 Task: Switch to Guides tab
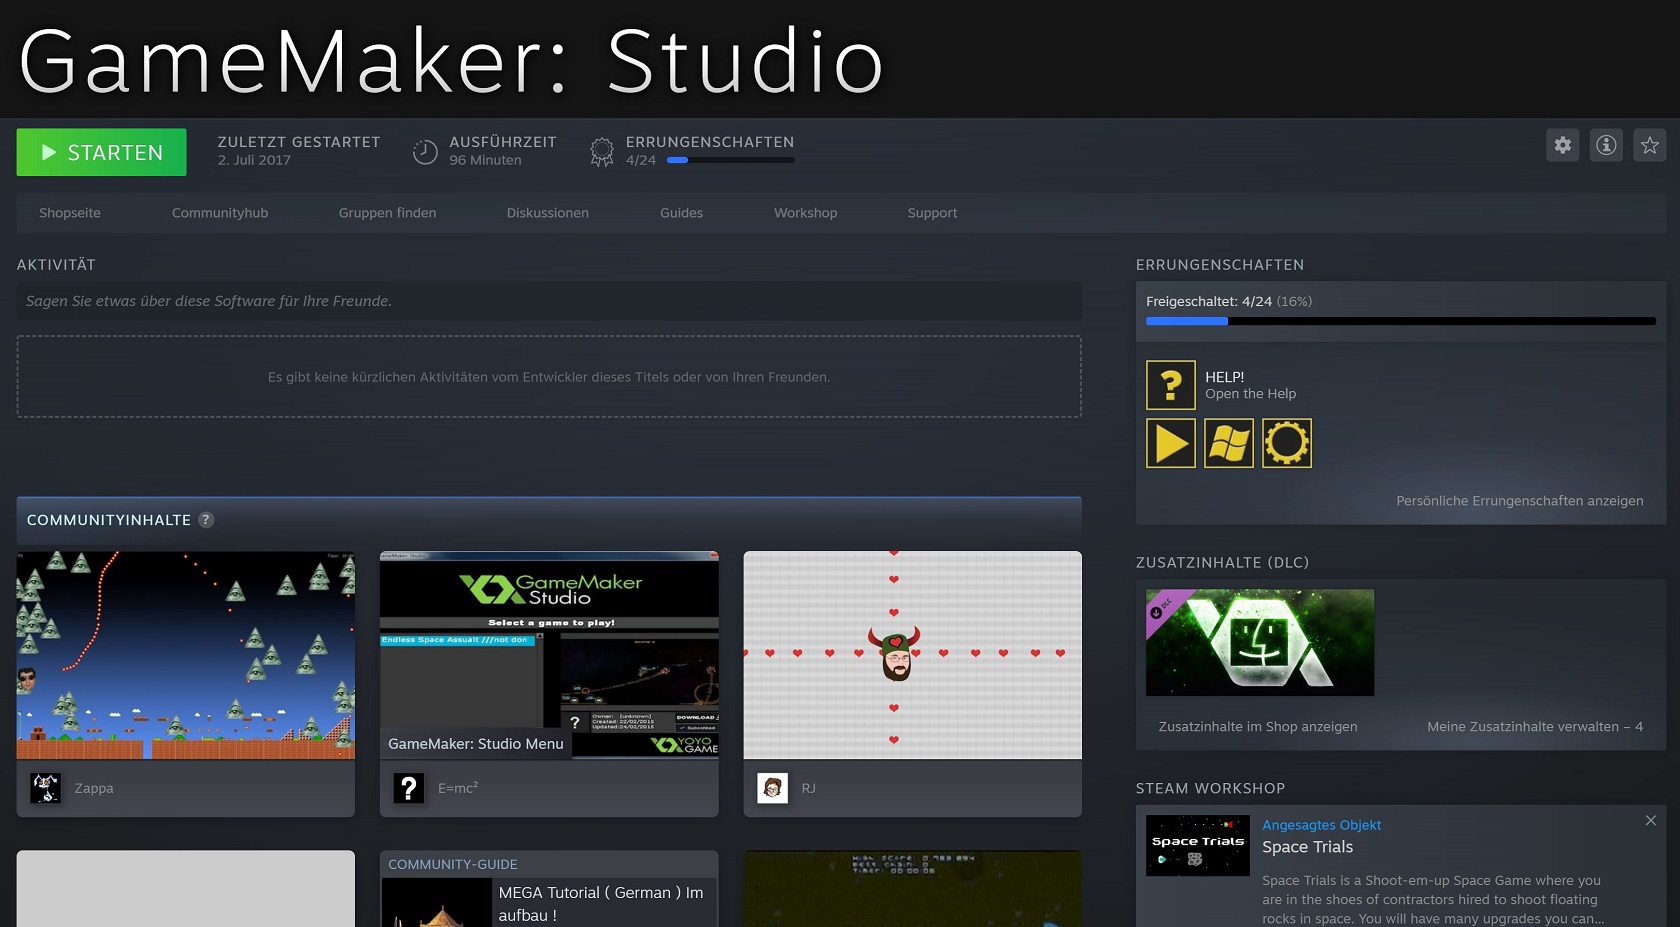pos(681,213)
